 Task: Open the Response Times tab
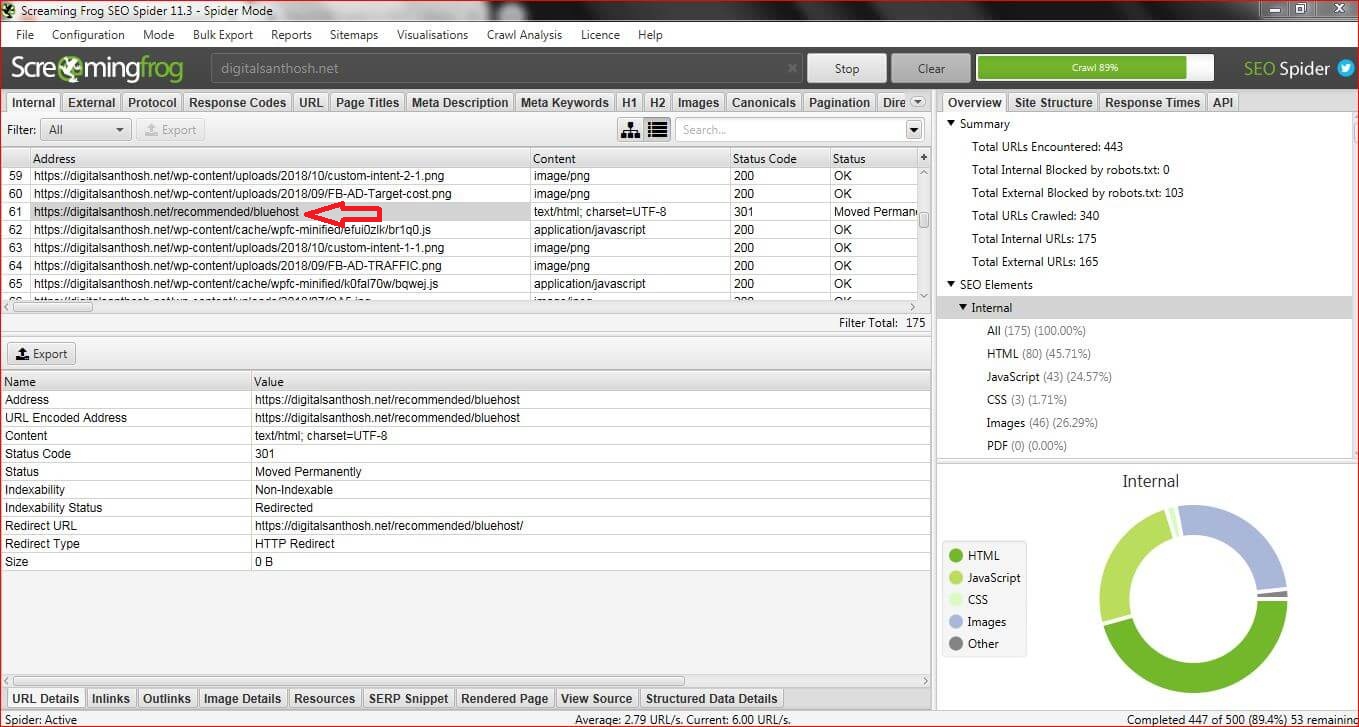tap(1152, 102)
